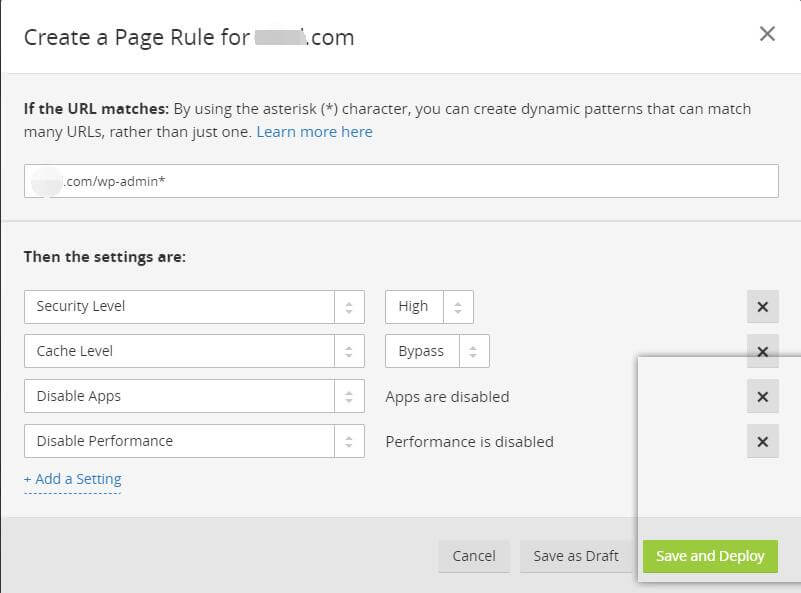Viewport: 801px width, 593px height.
Task: Click the URL pattern input field
Action: tap(400, 182)
